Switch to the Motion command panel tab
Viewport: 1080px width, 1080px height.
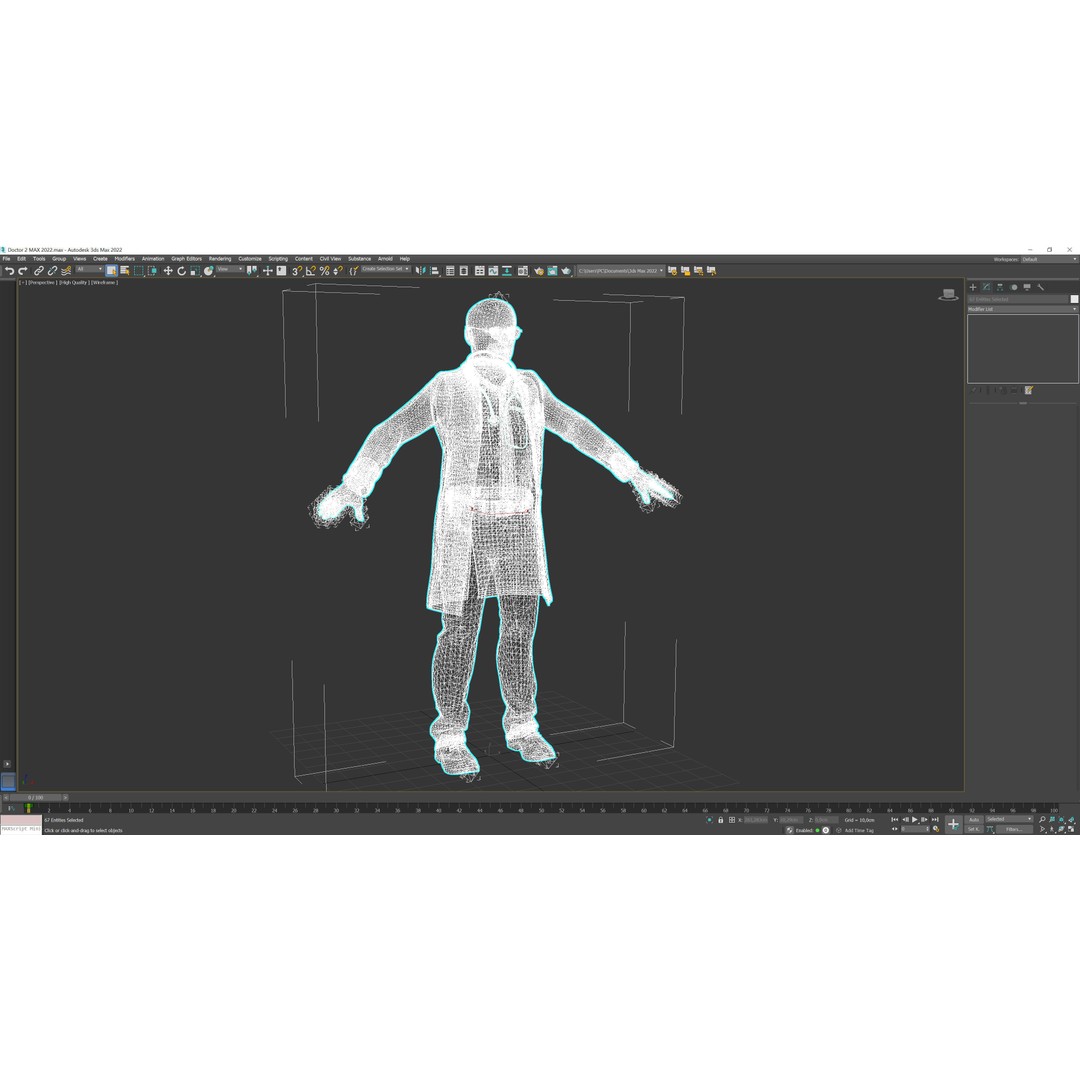click(1014, 287)
